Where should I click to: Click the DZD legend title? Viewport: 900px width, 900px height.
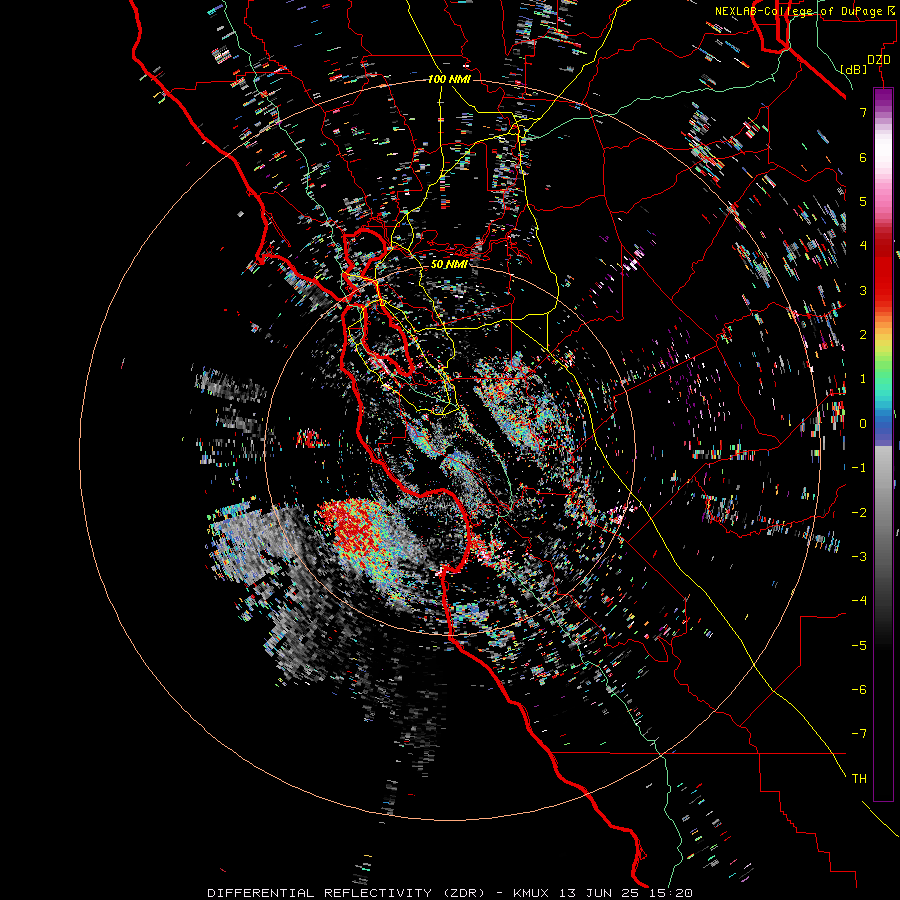(879, 60)
